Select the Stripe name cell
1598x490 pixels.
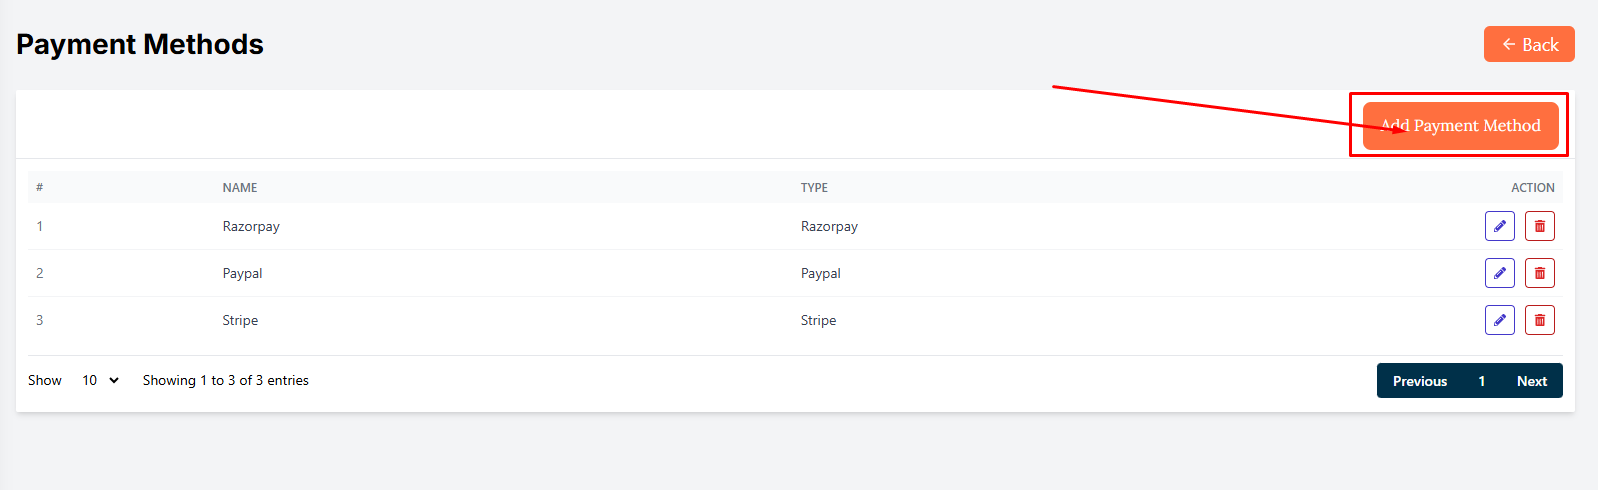[x=240, y=320]
